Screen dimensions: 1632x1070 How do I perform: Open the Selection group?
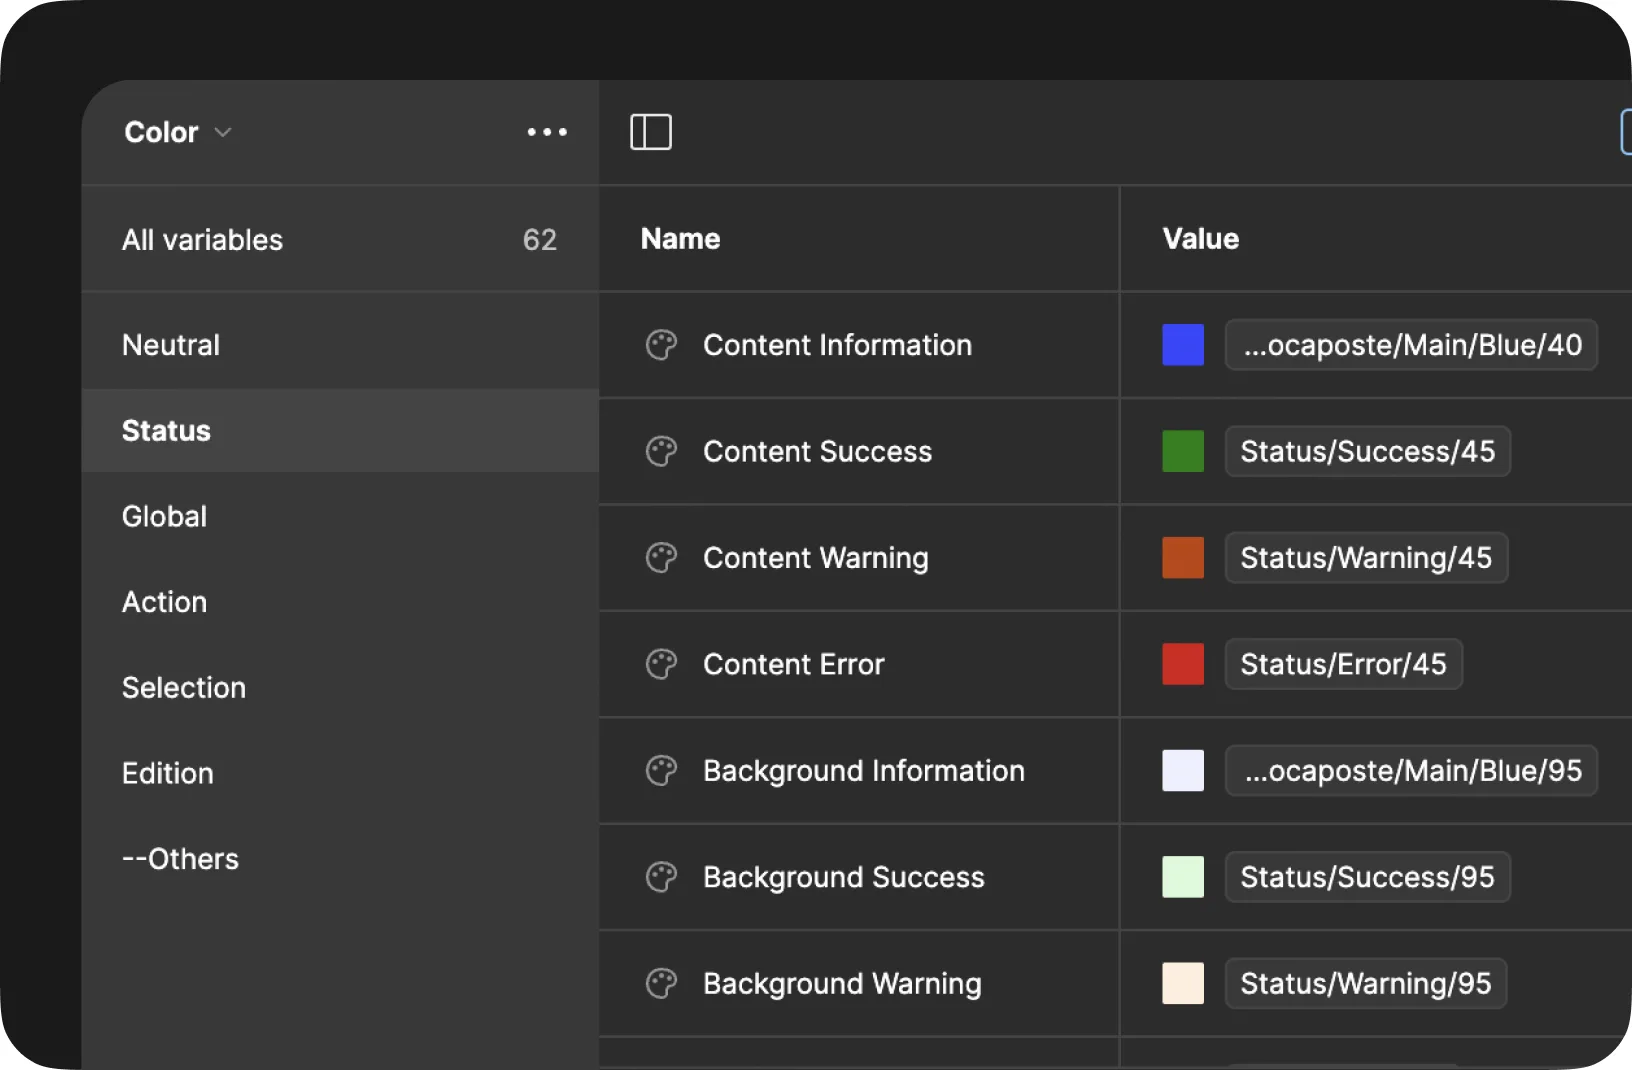[340, 688]
